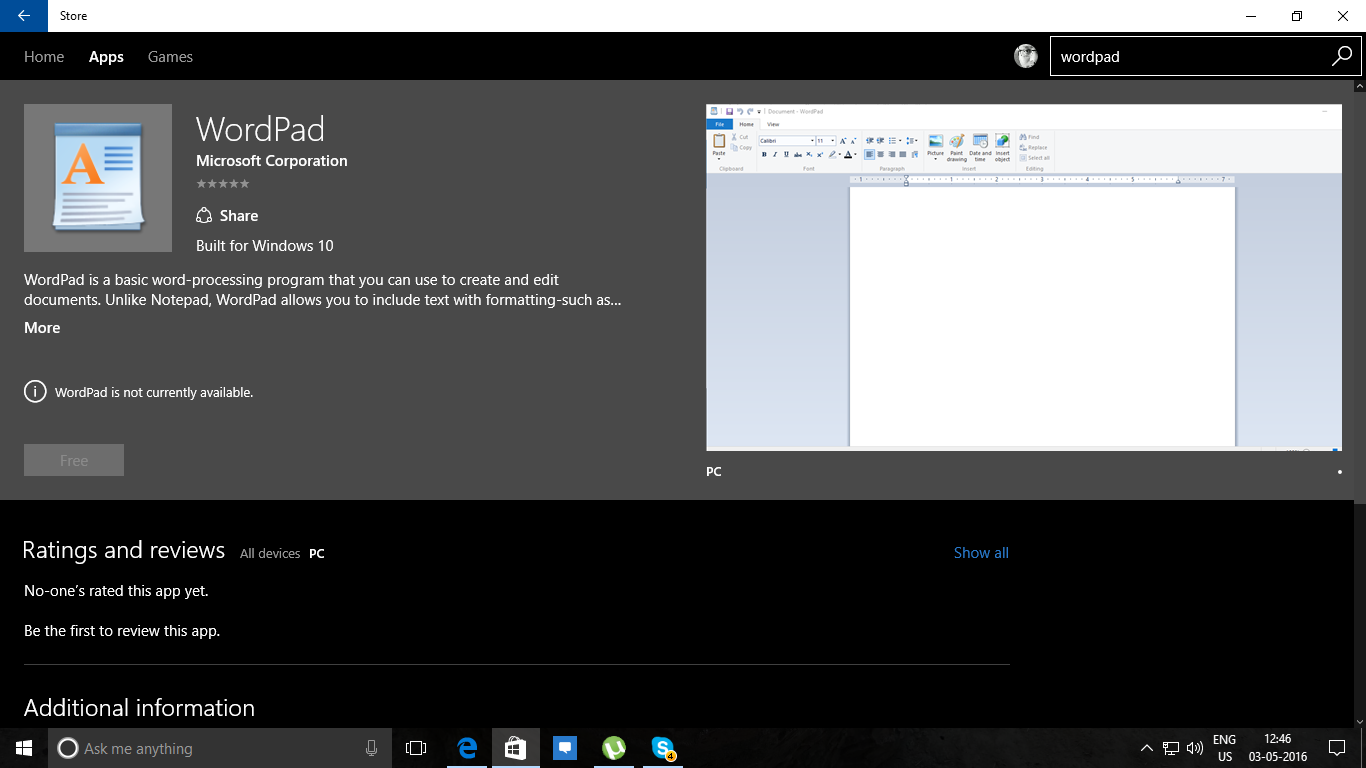Image resolution: width=1366 pixels, height=768 pixels.
Task: Minimize the Store window
Action: pyautogui.click(x=1251, y=16)
